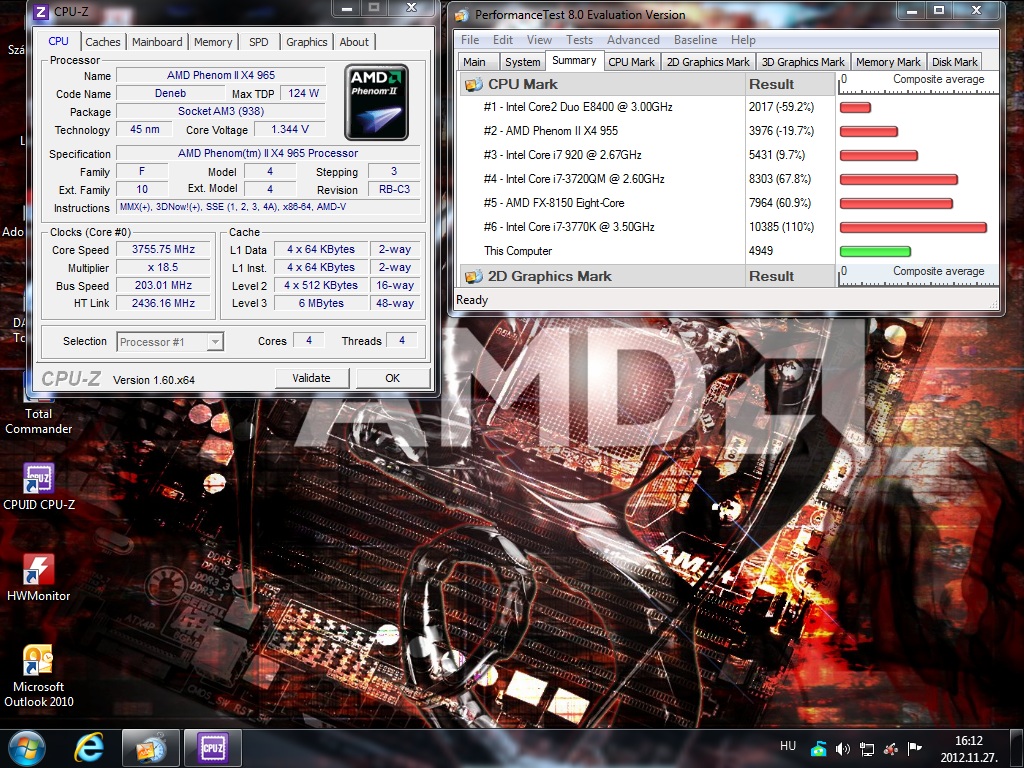Image resolution: width=1024 pixels, height=768 pixels.
Task: Click the Core Voltage value 1.344 V
Action: click(290, 129)
